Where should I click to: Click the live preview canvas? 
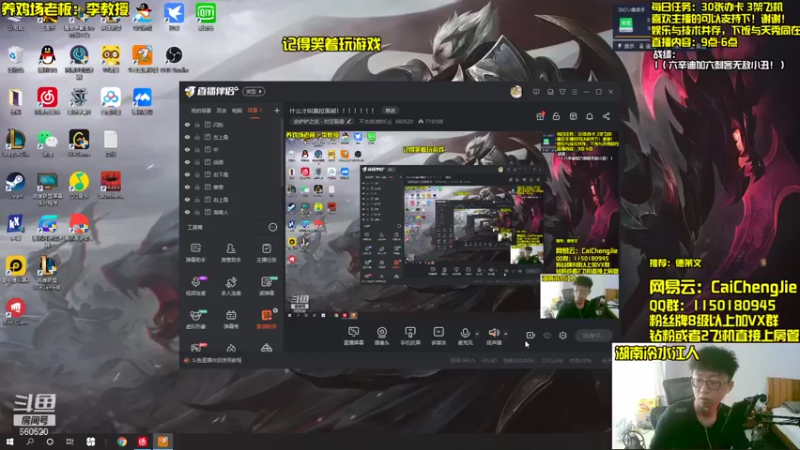tap(452, 226)
